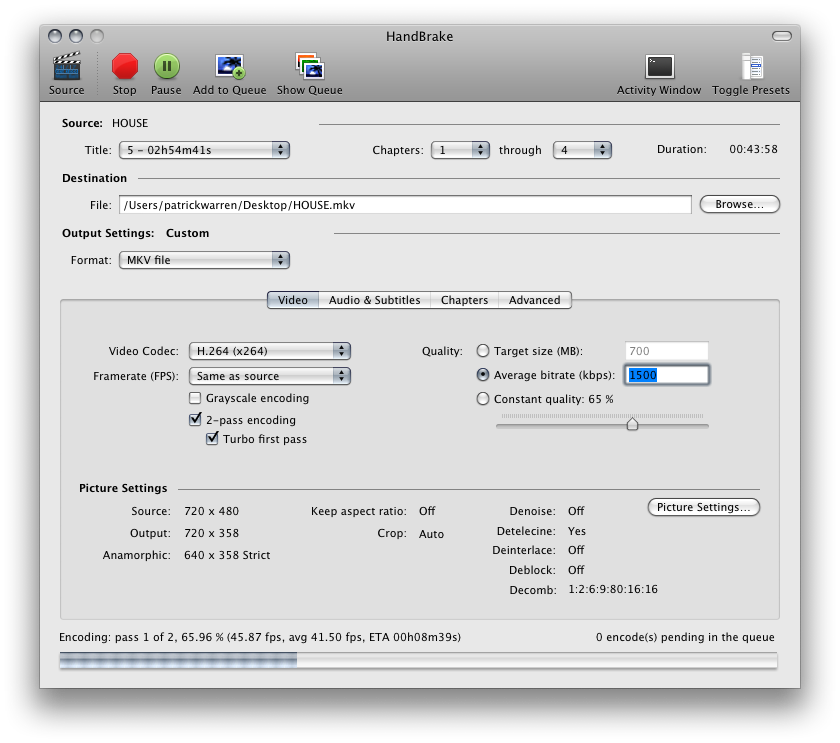This screenshot has width=840, height=743.
Task: Switch to the Advanced tab
Action: [535, 300]
